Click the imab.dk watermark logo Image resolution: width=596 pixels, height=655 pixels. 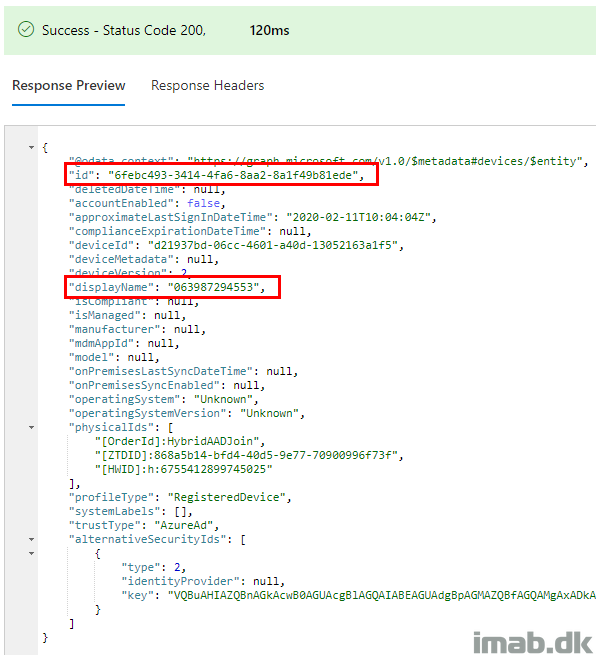533,642
